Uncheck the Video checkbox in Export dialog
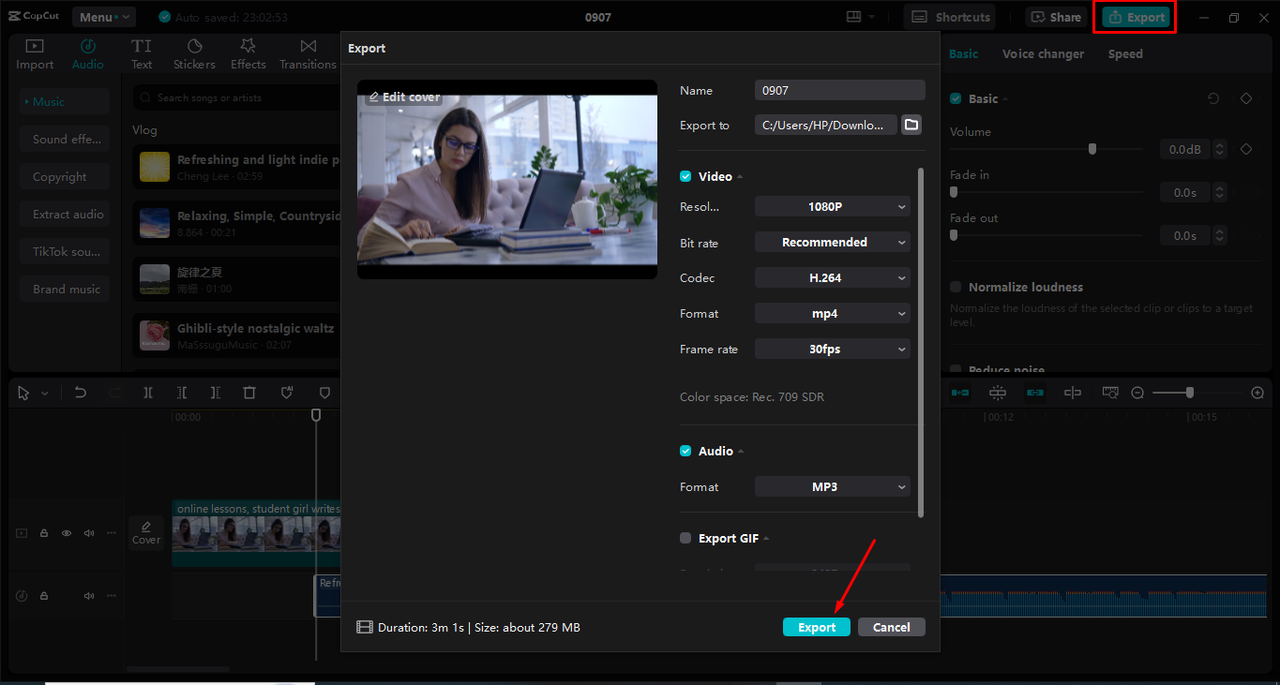This screenshot has width=1280, height=685. point(686,176)
